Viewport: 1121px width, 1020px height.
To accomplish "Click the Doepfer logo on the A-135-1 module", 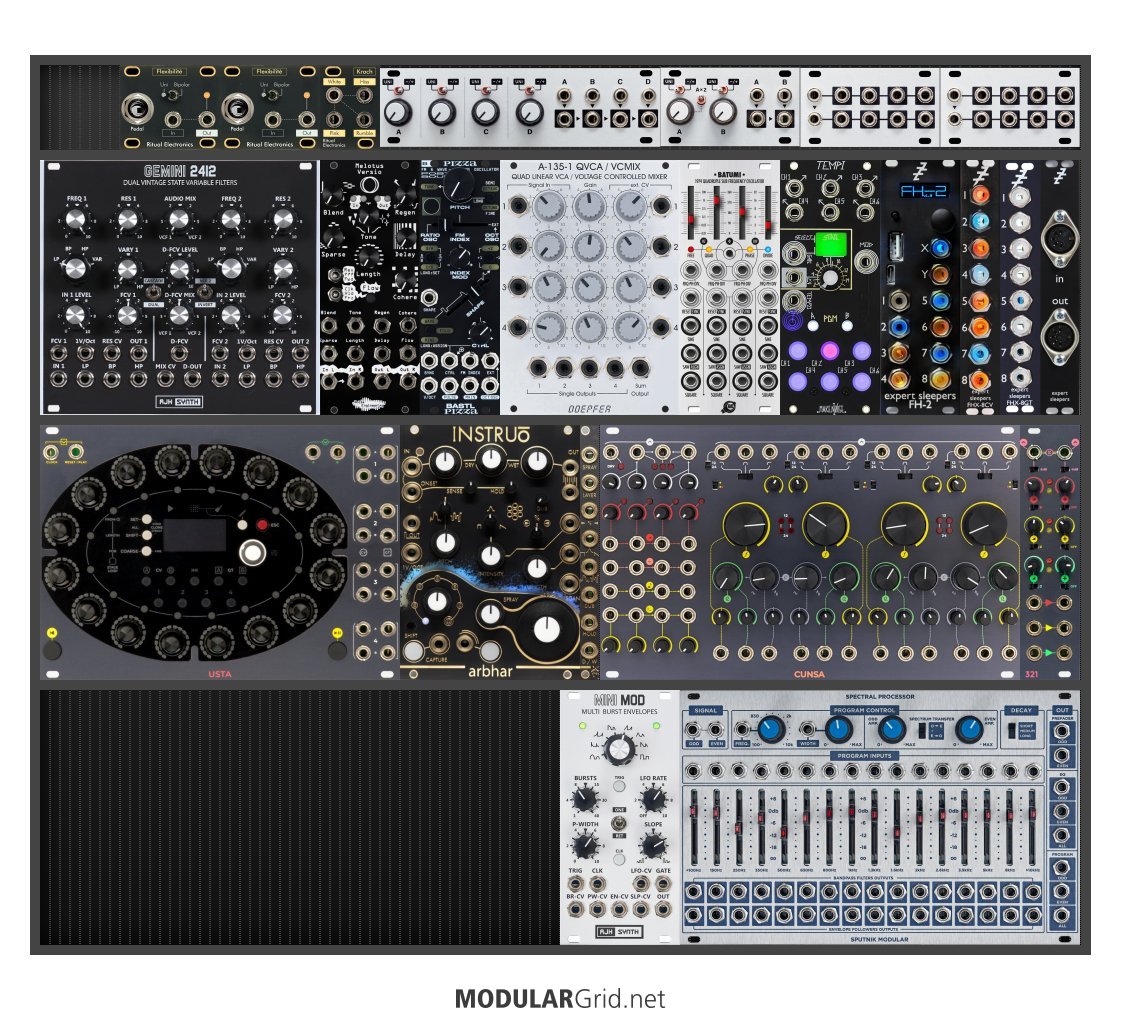I will coord(590,410).
